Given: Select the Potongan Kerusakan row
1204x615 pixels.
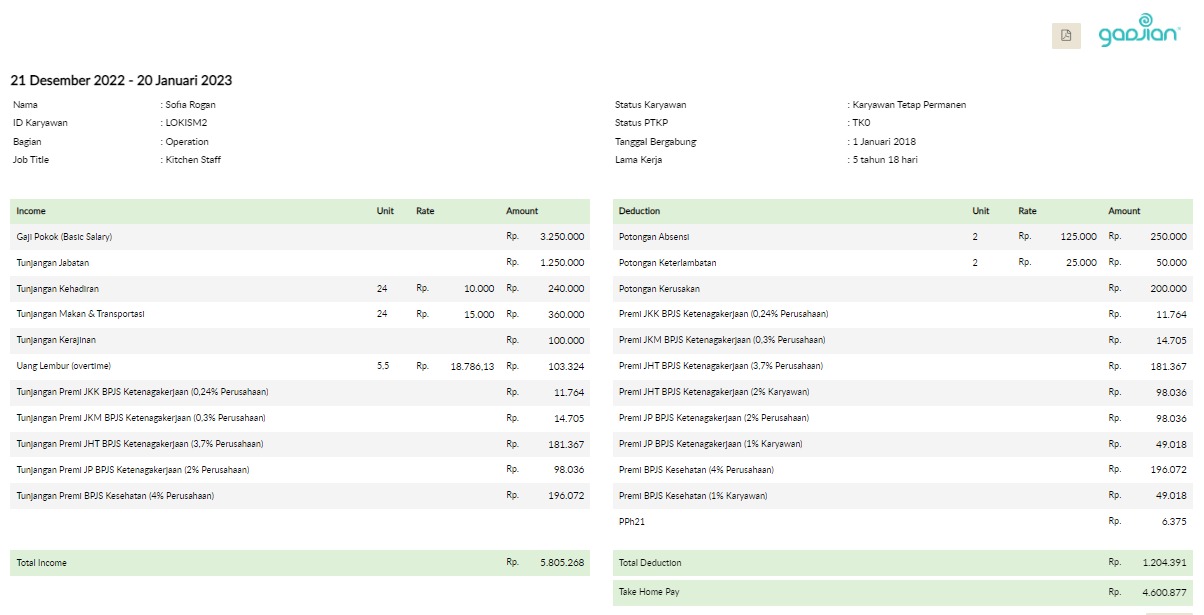Looking at the screenshot, I should tap(902, 289).
